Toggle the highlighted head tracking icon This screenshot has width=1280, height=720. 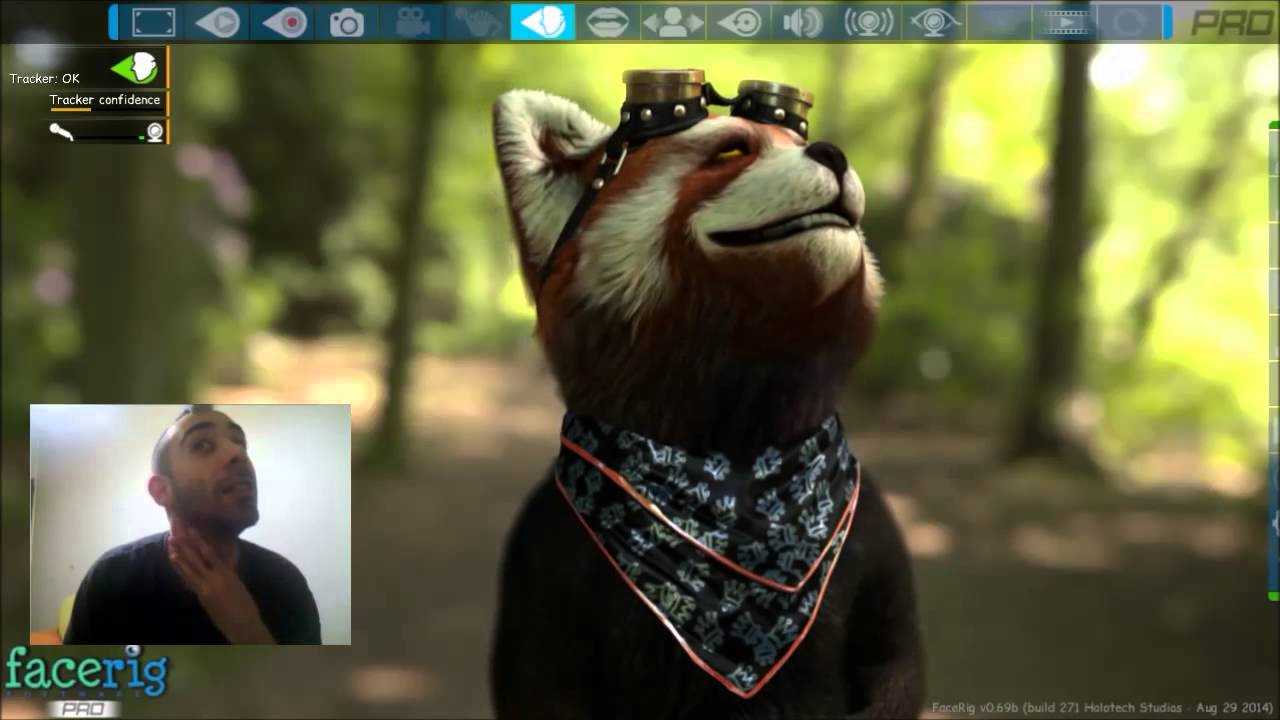[x=543, y=22]
